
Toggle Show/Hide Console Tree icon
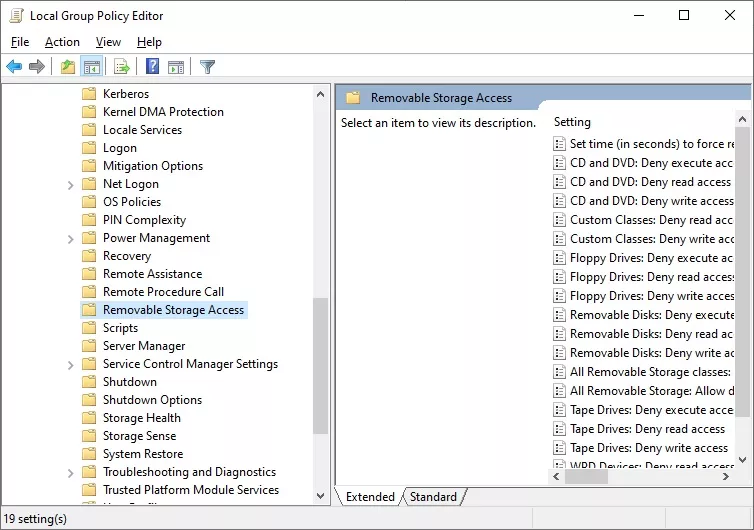(91, 66)
